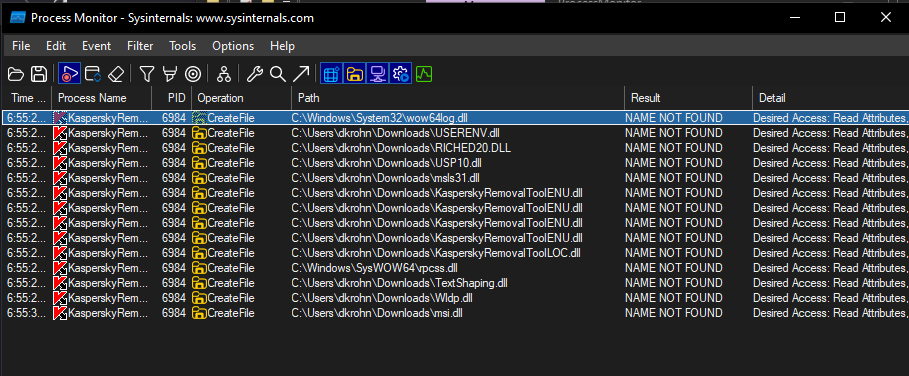Screen dimensions: 909x376
Task: Click the Kaspersky icon in the USERENV.dll row
Action: coord(60,133)
